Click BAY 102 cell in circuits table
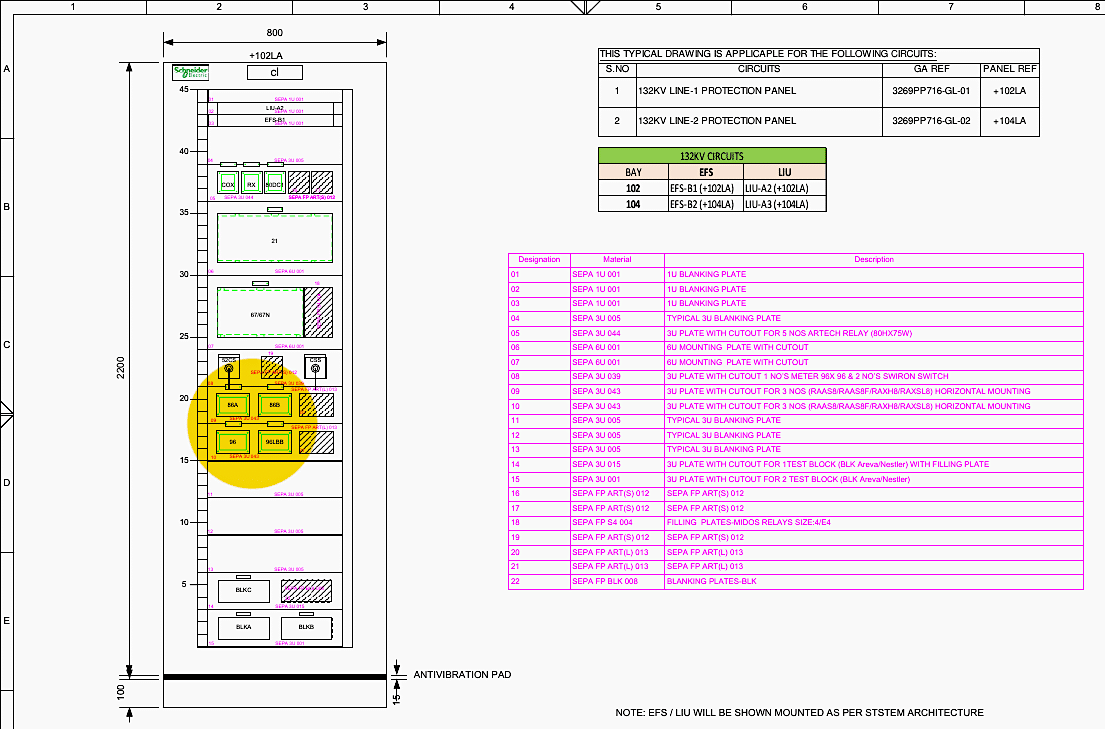This screenshot has width=1105, height=729. pos(633,188)
